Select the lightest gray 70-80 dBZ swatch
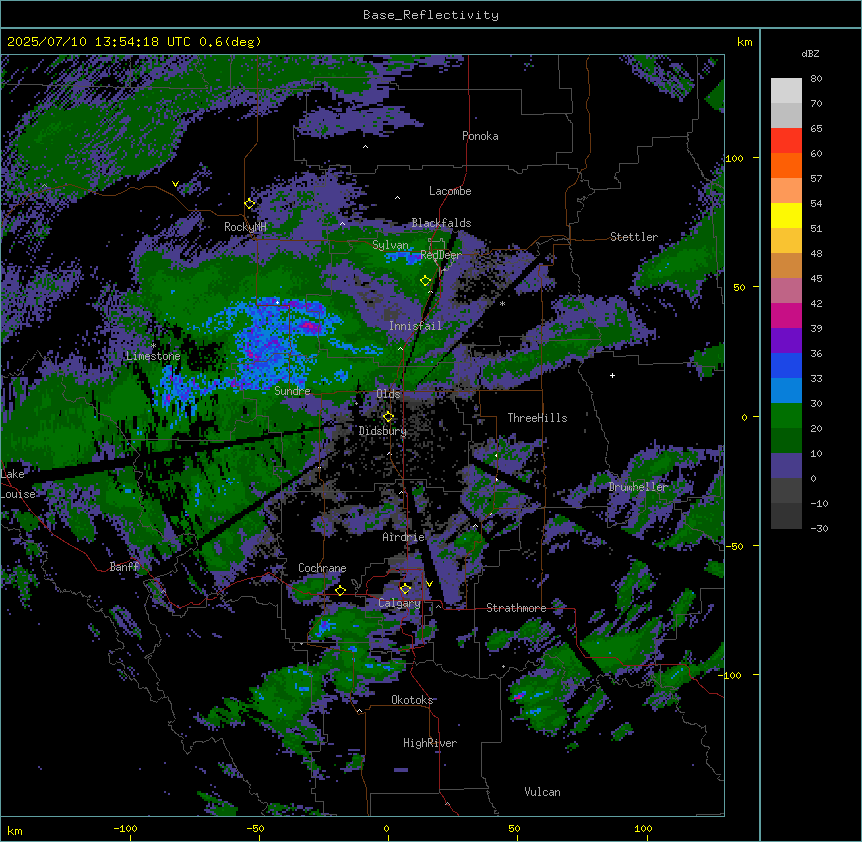Image resolution: width=862 pixels, height=842 pixels. (x=786, y=91)
